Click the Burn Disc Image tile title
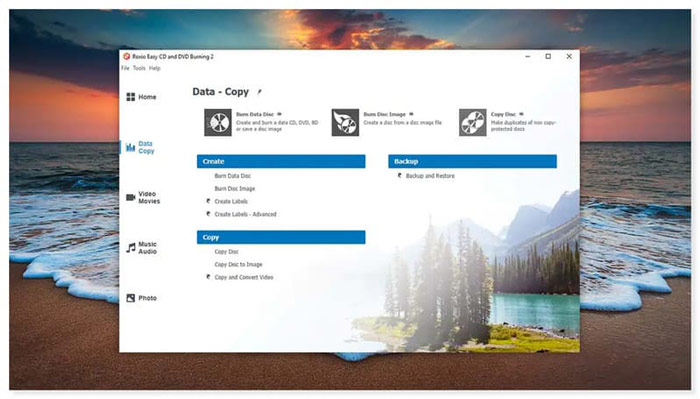This screenshot has width=700, height=399. point(384,114)
